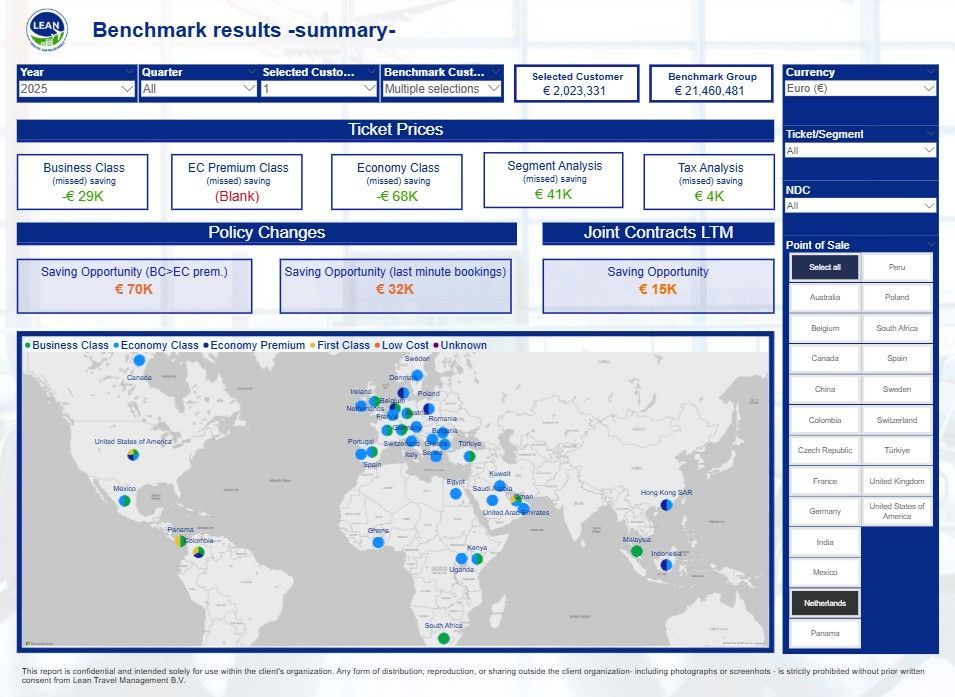Viewport: 955px width, 697px height.
Task: Click Business Class green legend marker
Action: point(27,345)
